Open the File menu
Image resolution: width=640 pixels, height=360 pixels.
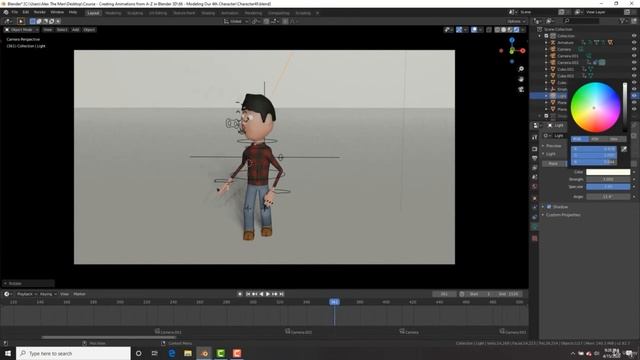[15, 12]
